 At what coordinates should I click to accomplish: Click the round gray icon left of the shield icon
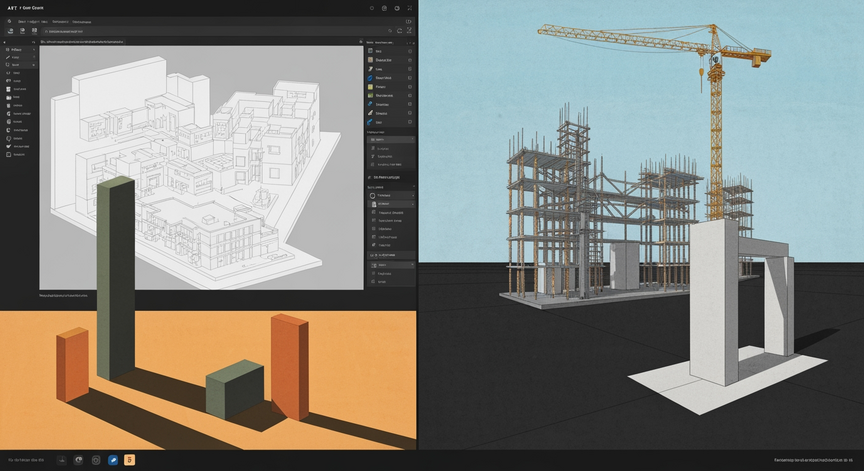point(79,460)
